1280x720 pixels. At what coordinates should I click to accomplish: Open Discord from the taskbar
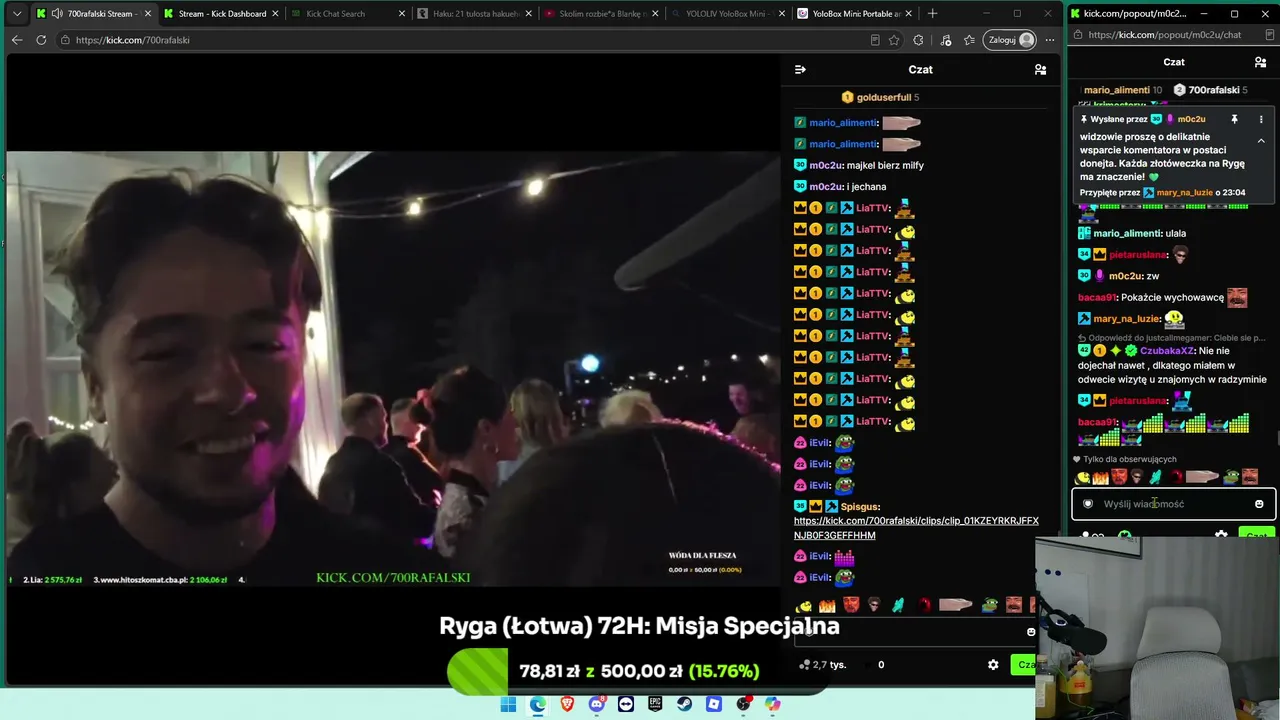coord(597,704)
